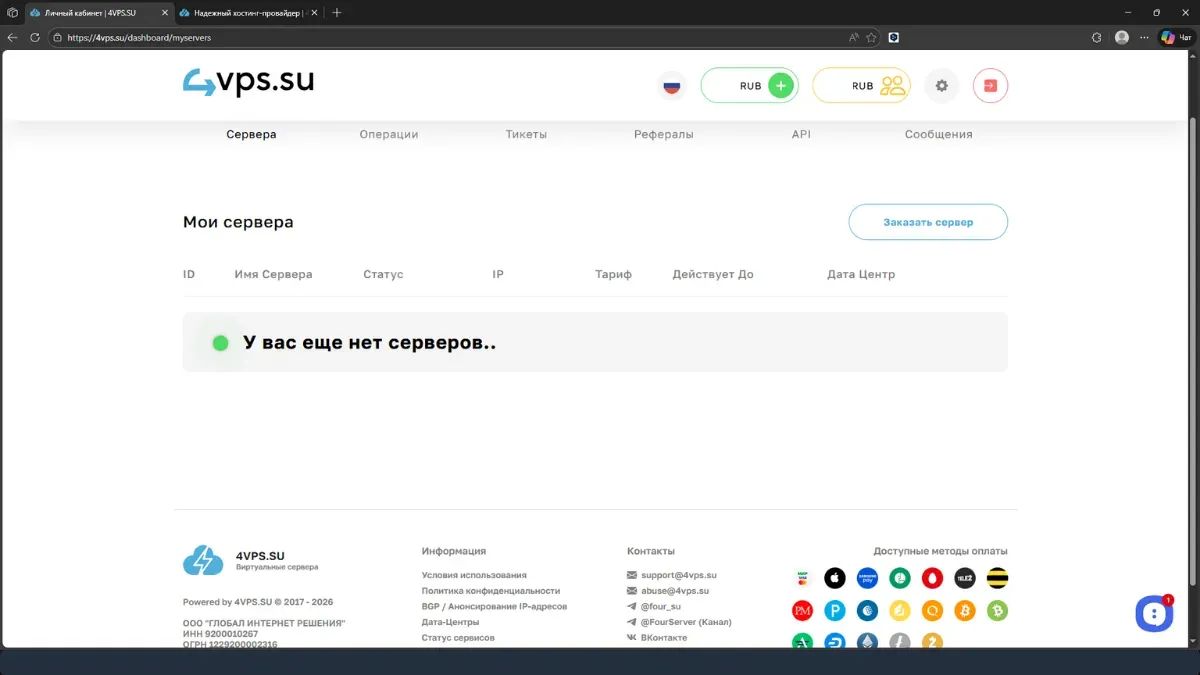Open the Russian flag language selector

671,85
